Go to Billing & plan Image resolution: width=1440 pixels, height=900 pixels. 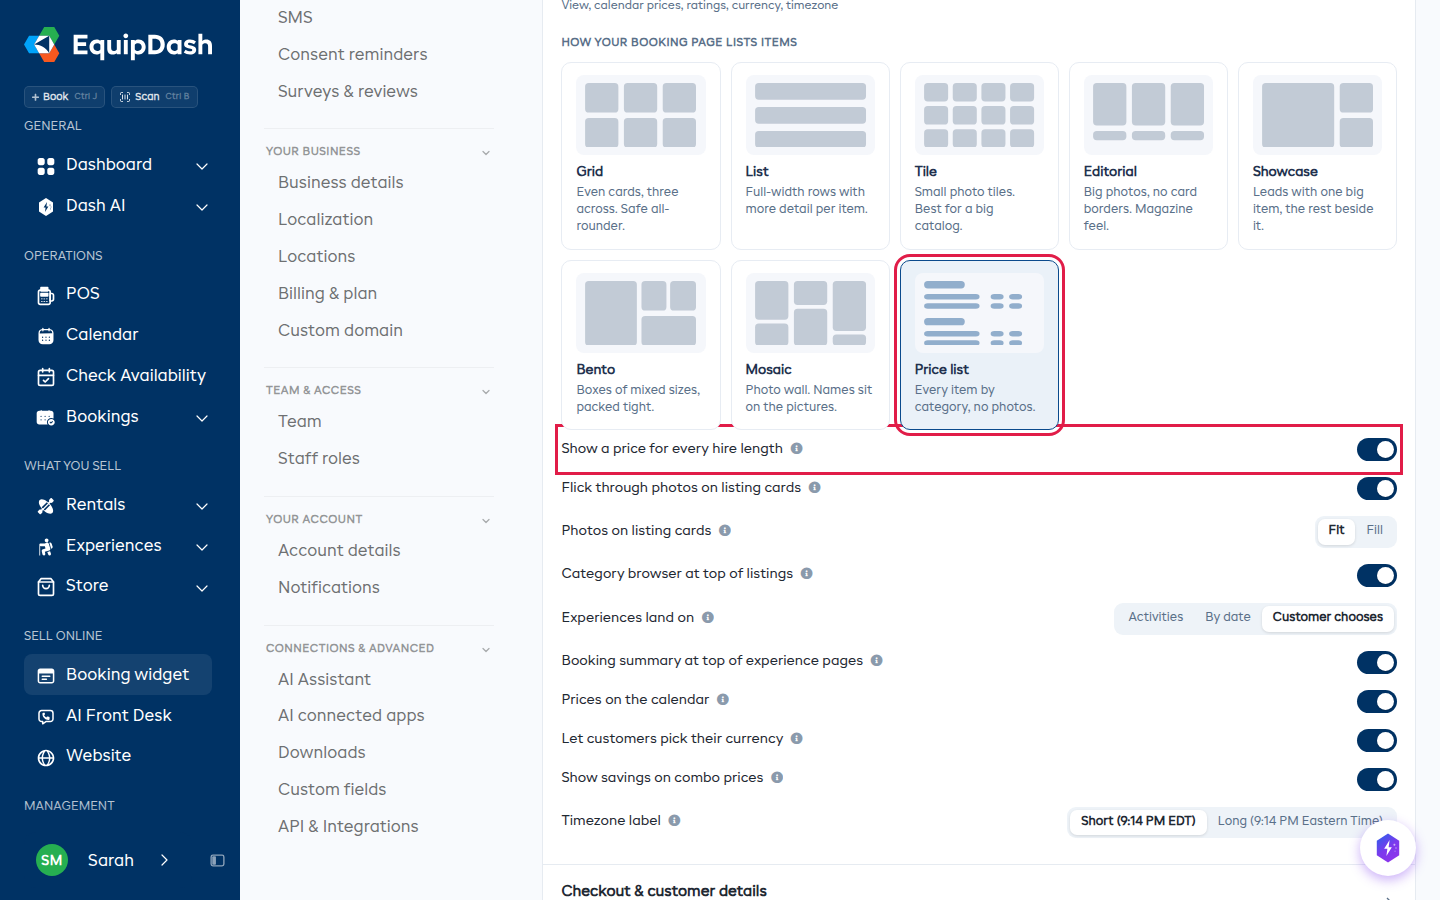tap(328, 293)
